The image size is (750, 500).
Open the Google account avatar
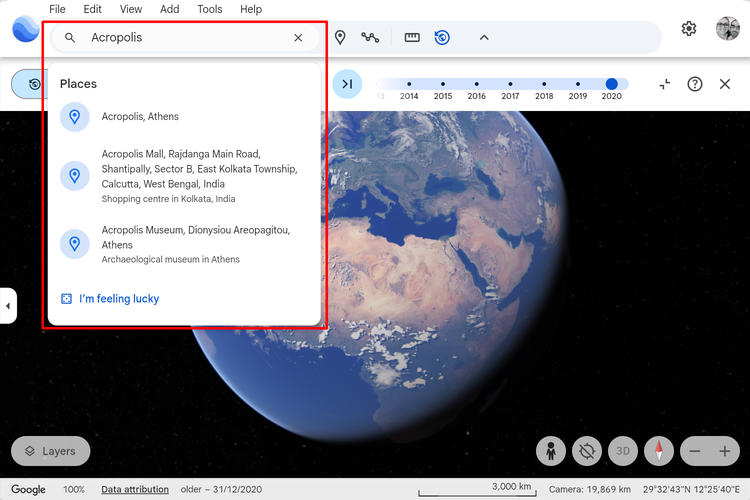coord(728,29)
